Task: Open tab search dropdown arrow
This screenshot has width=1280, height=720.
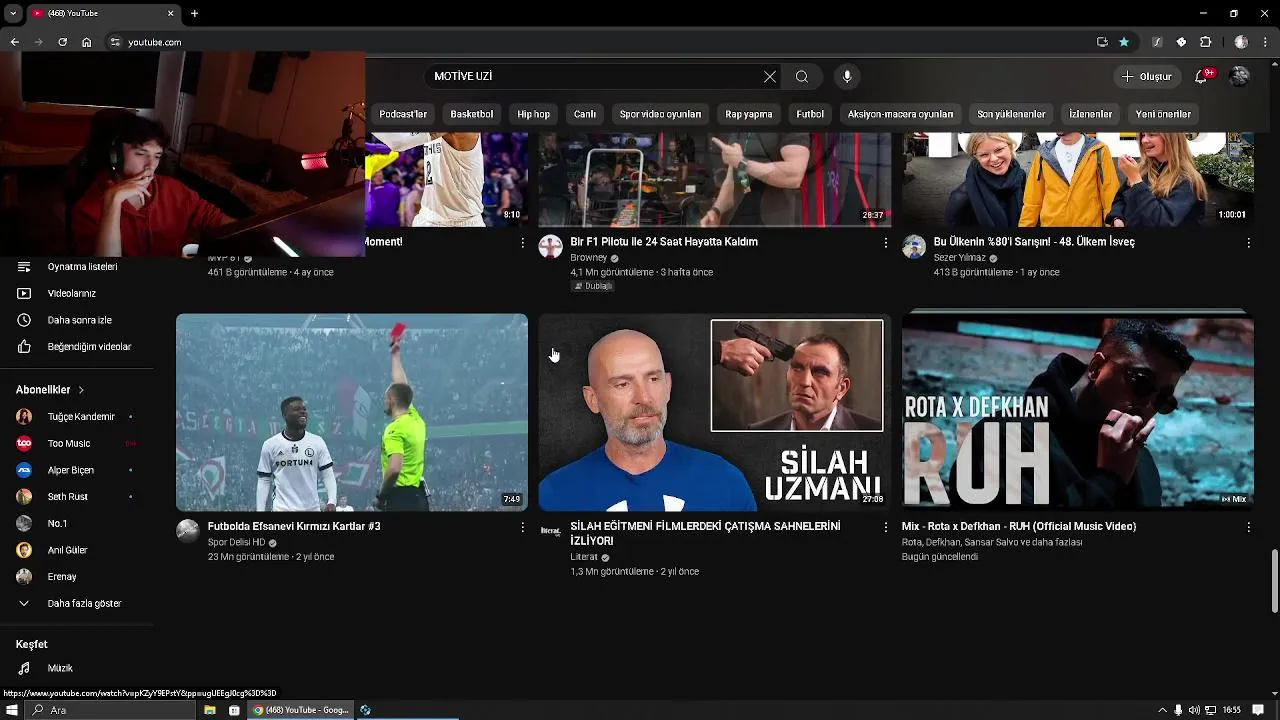Action: click(12, 13)
